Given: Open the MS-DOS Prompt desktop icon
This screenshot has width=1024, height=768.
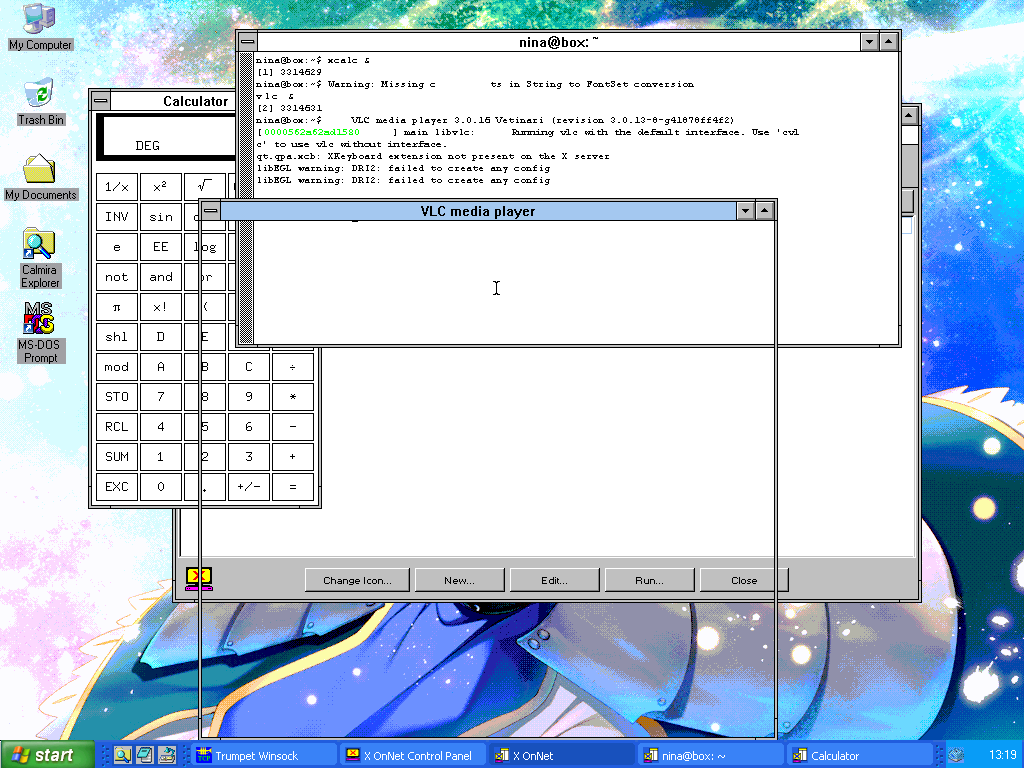Looking at the screenshot, I should tap(40, 330).
